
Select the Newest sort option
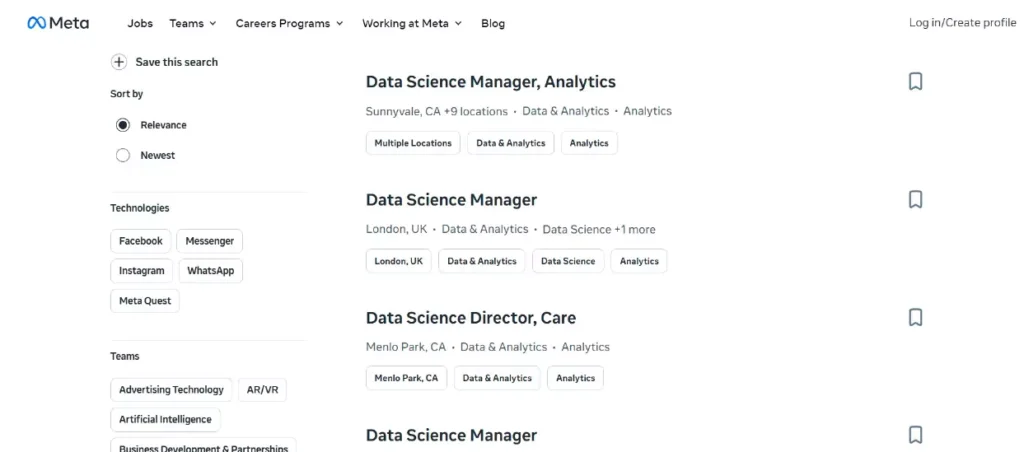[123, 155]
